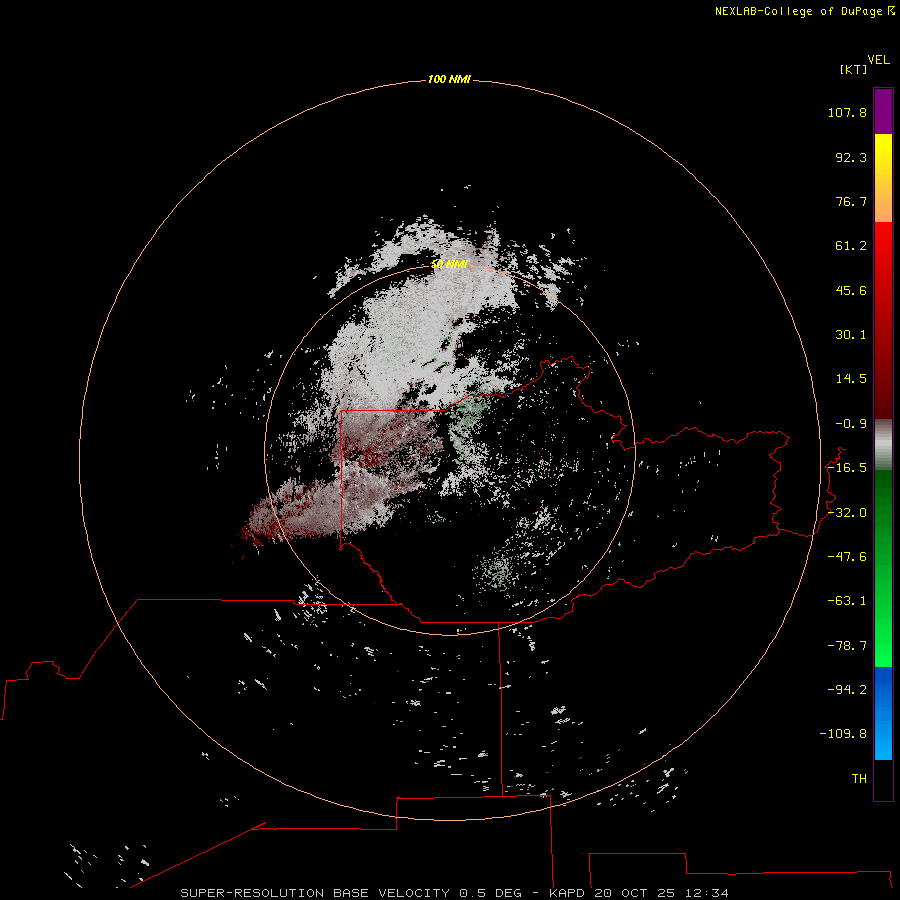
Task: Click the -109.8 velocity scale value
Action: click(x=843, y=734)
